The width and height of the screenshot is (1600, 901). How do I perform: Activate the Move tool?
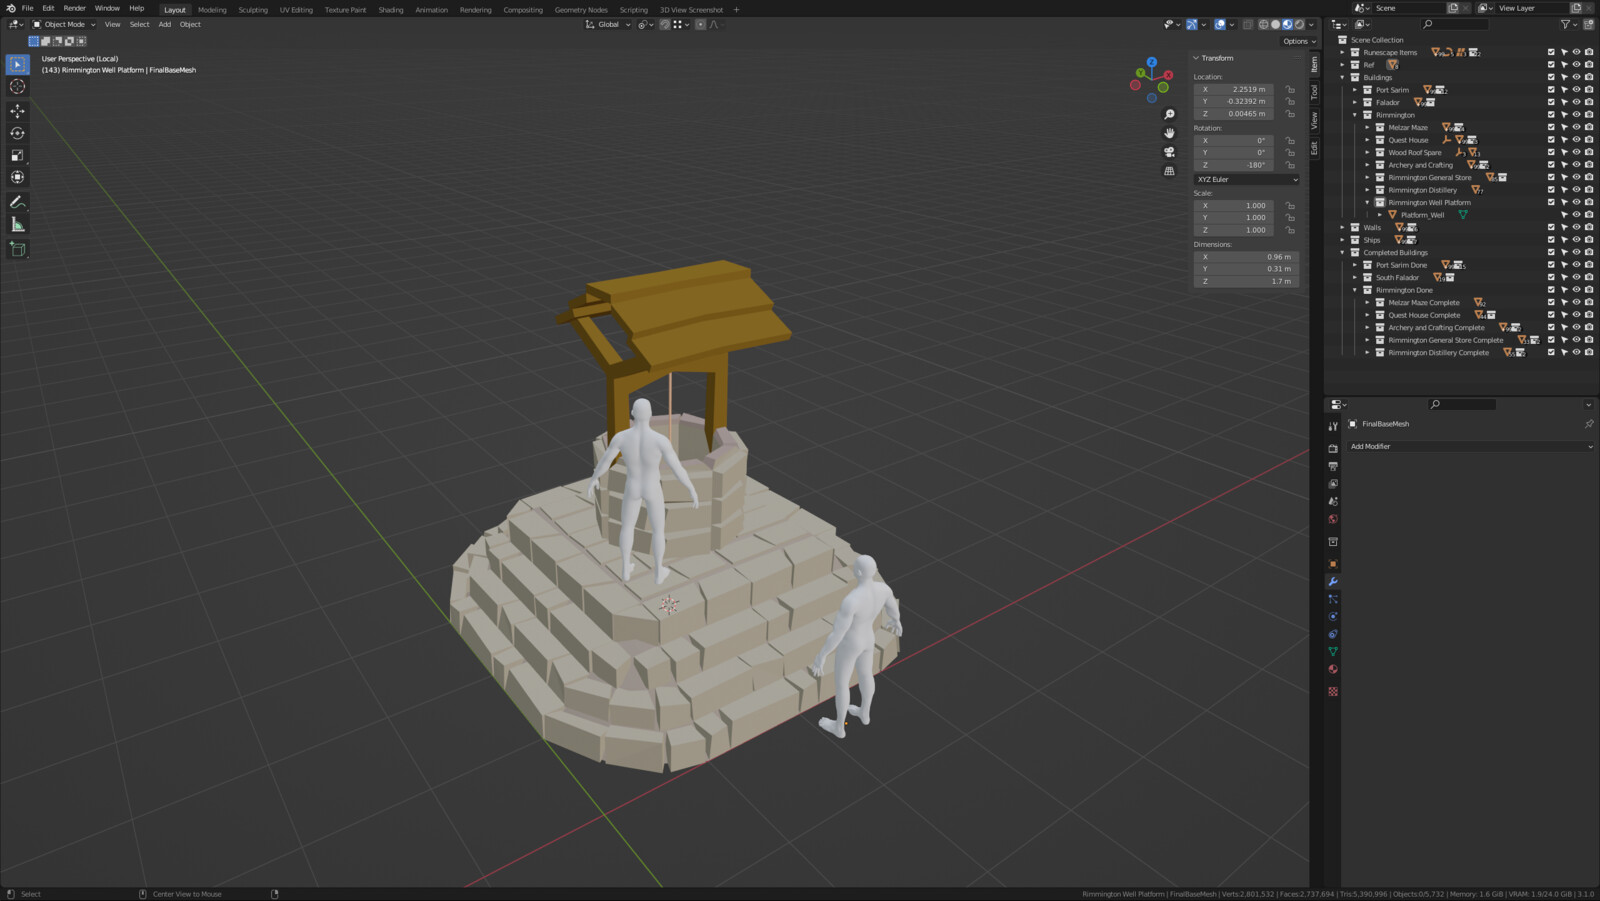click(17, 111)
